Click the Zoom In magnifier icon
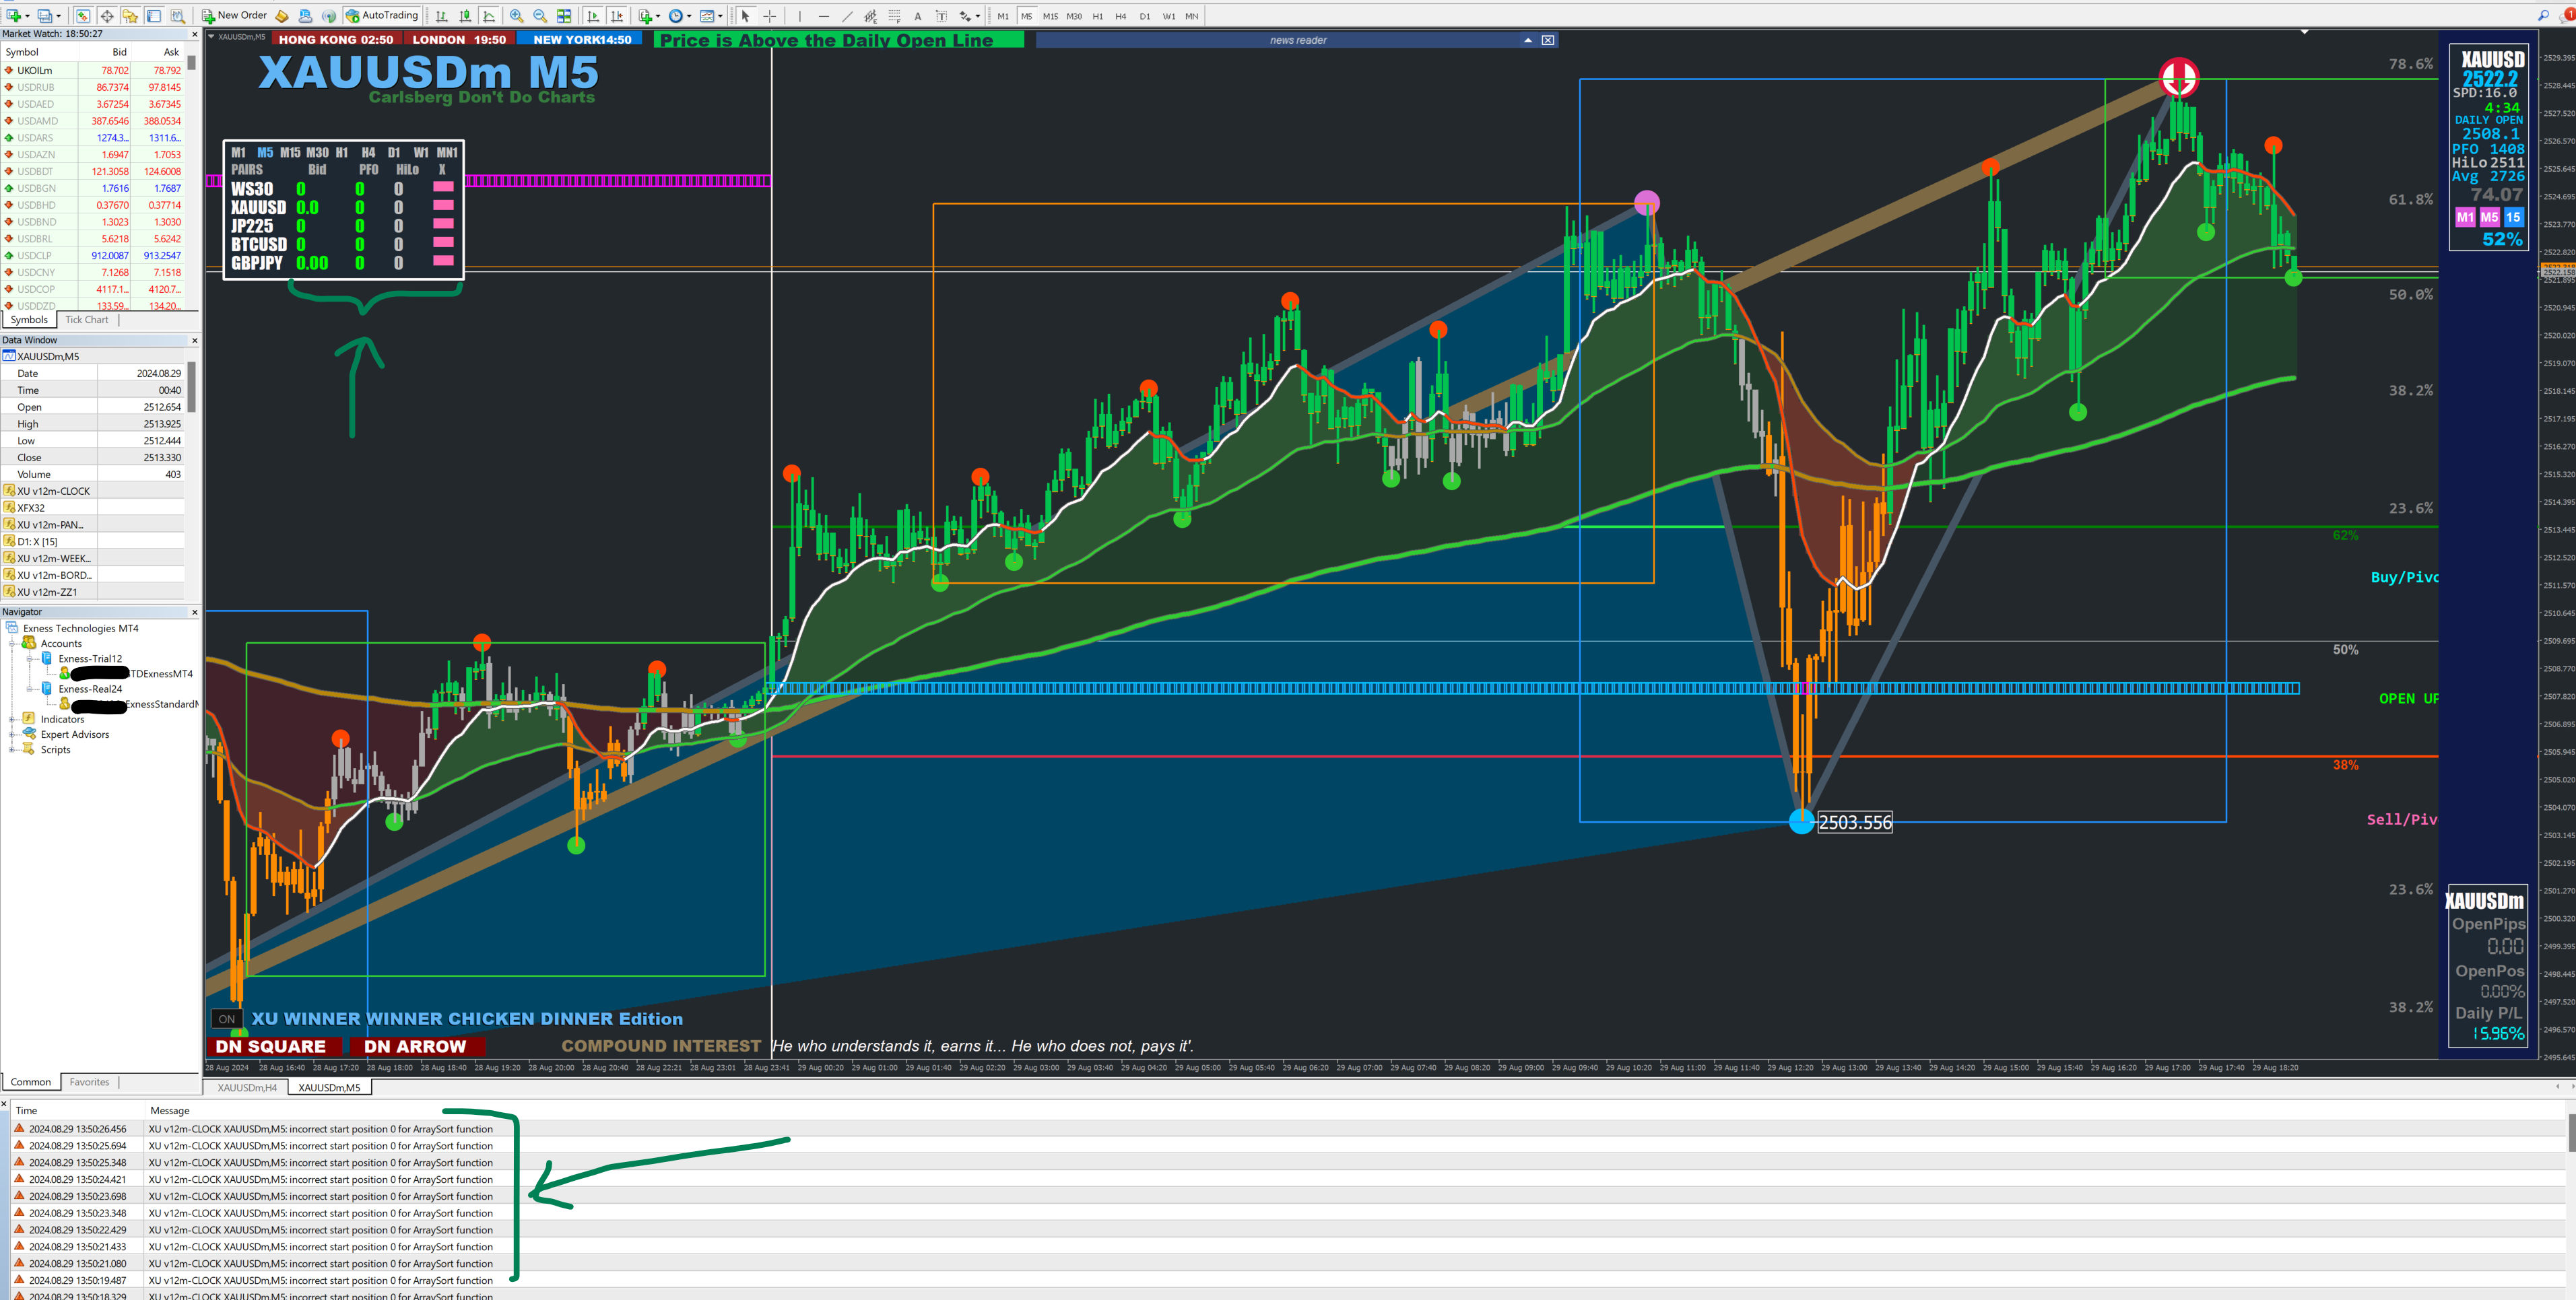The image size is (2576, 1300). (x=516, y=16)
